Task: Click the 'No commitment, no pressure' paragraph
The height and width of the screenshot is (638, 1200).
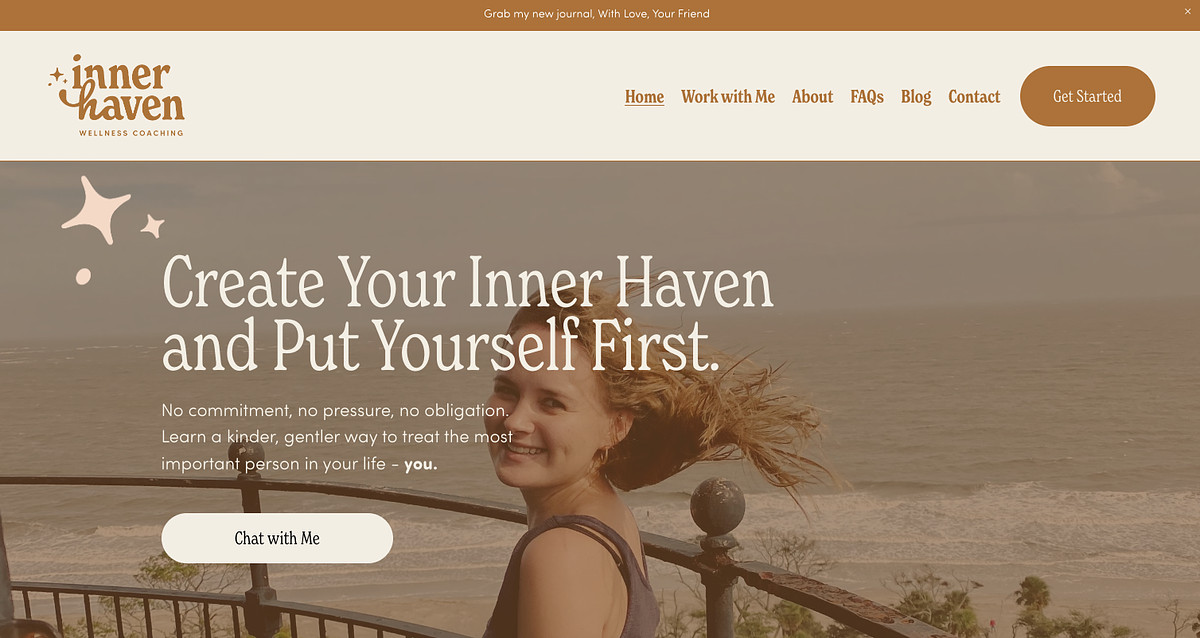Action: click(x=338, y=437)
